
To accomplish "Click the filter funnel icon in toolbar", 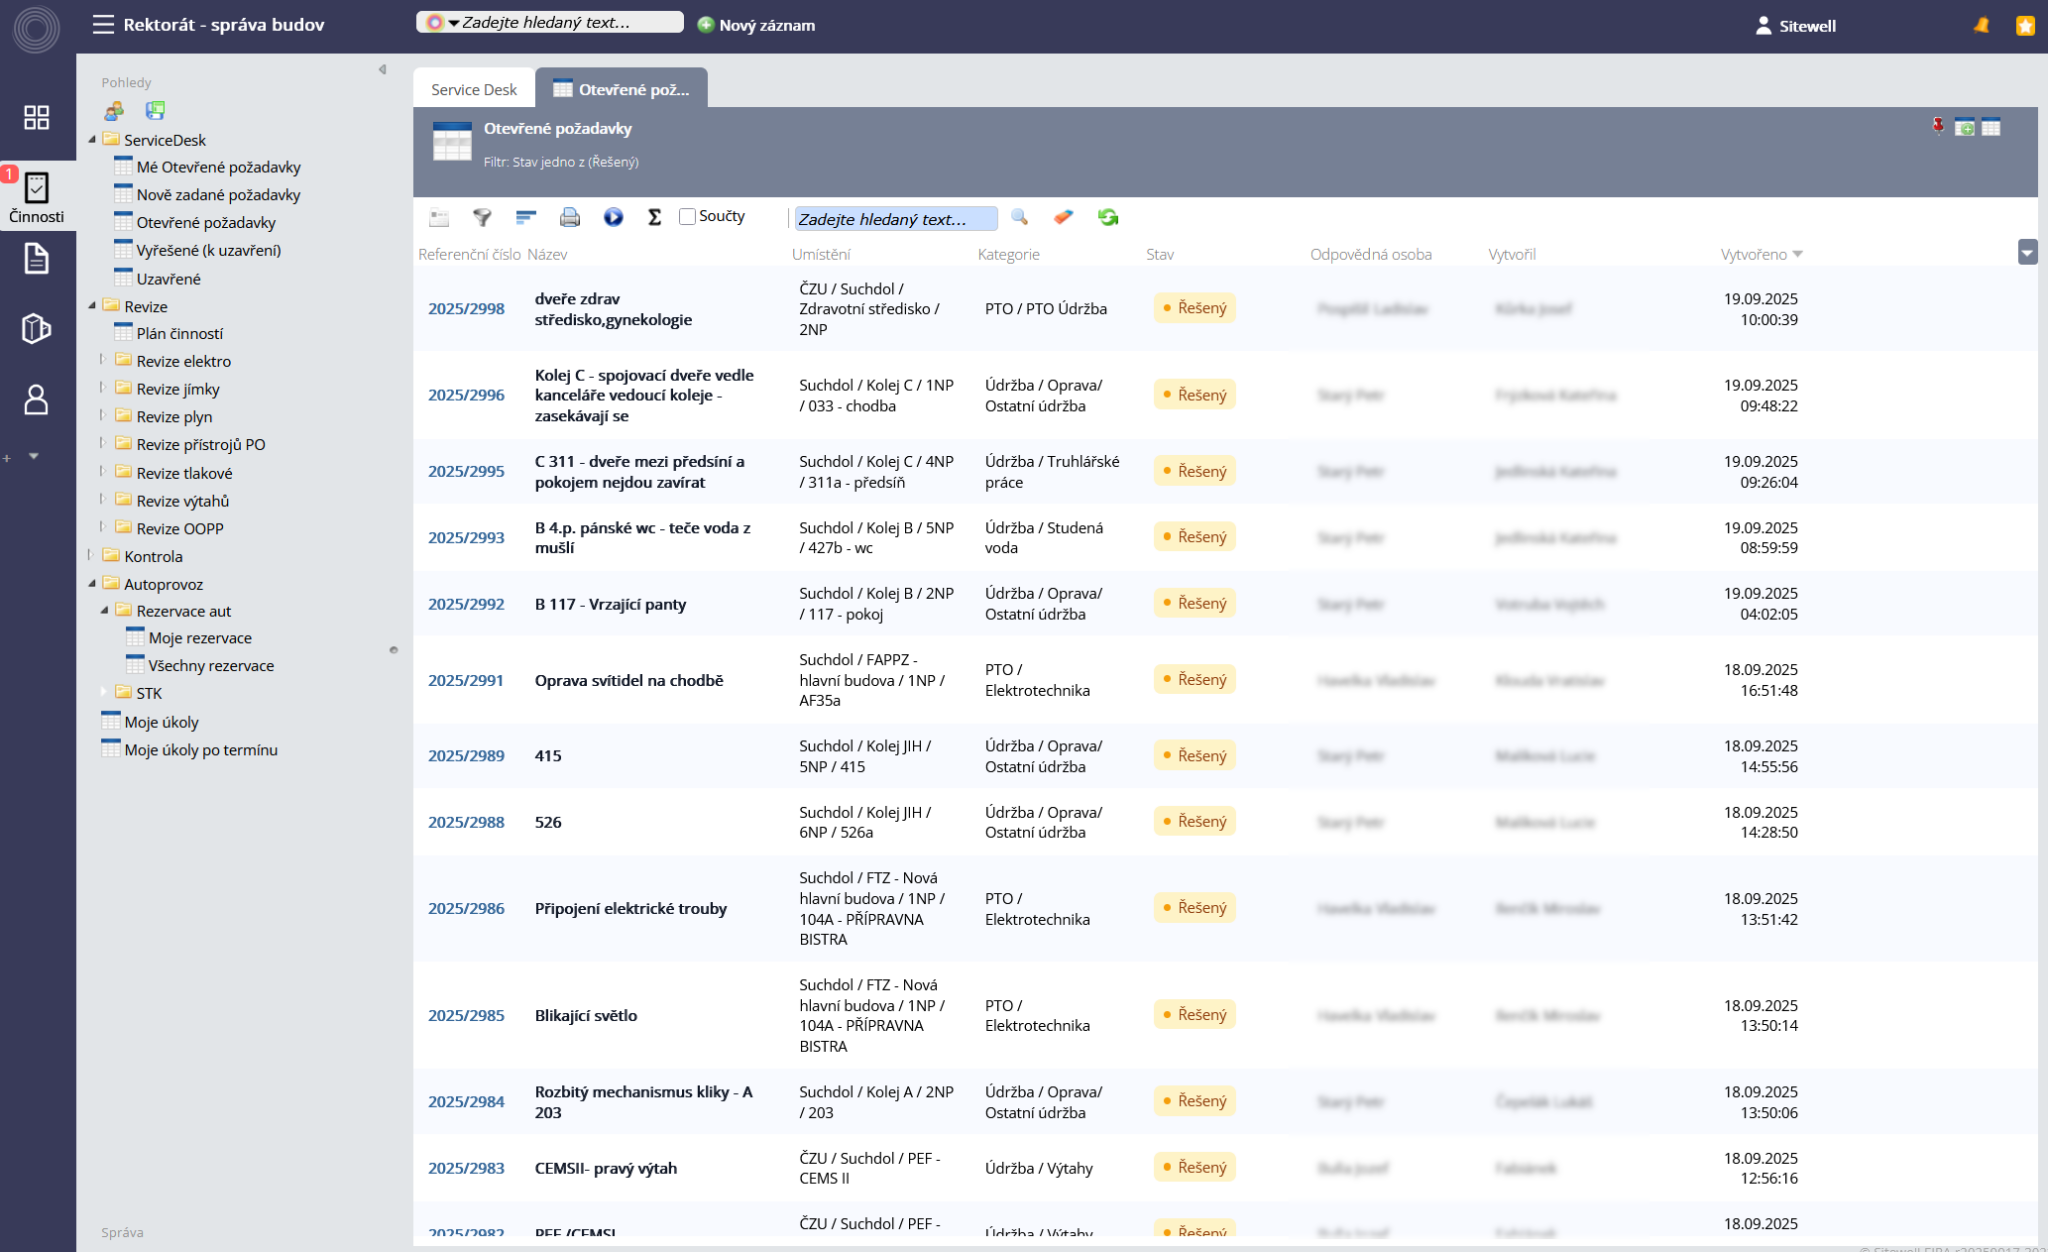I will pyautogui.click(x=482, y=217).
